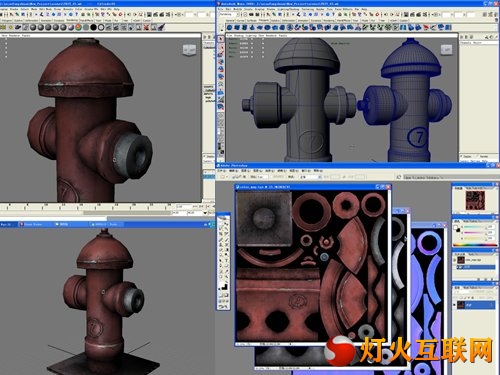Open the Help menu in left Maya window

tap(117, 9)
